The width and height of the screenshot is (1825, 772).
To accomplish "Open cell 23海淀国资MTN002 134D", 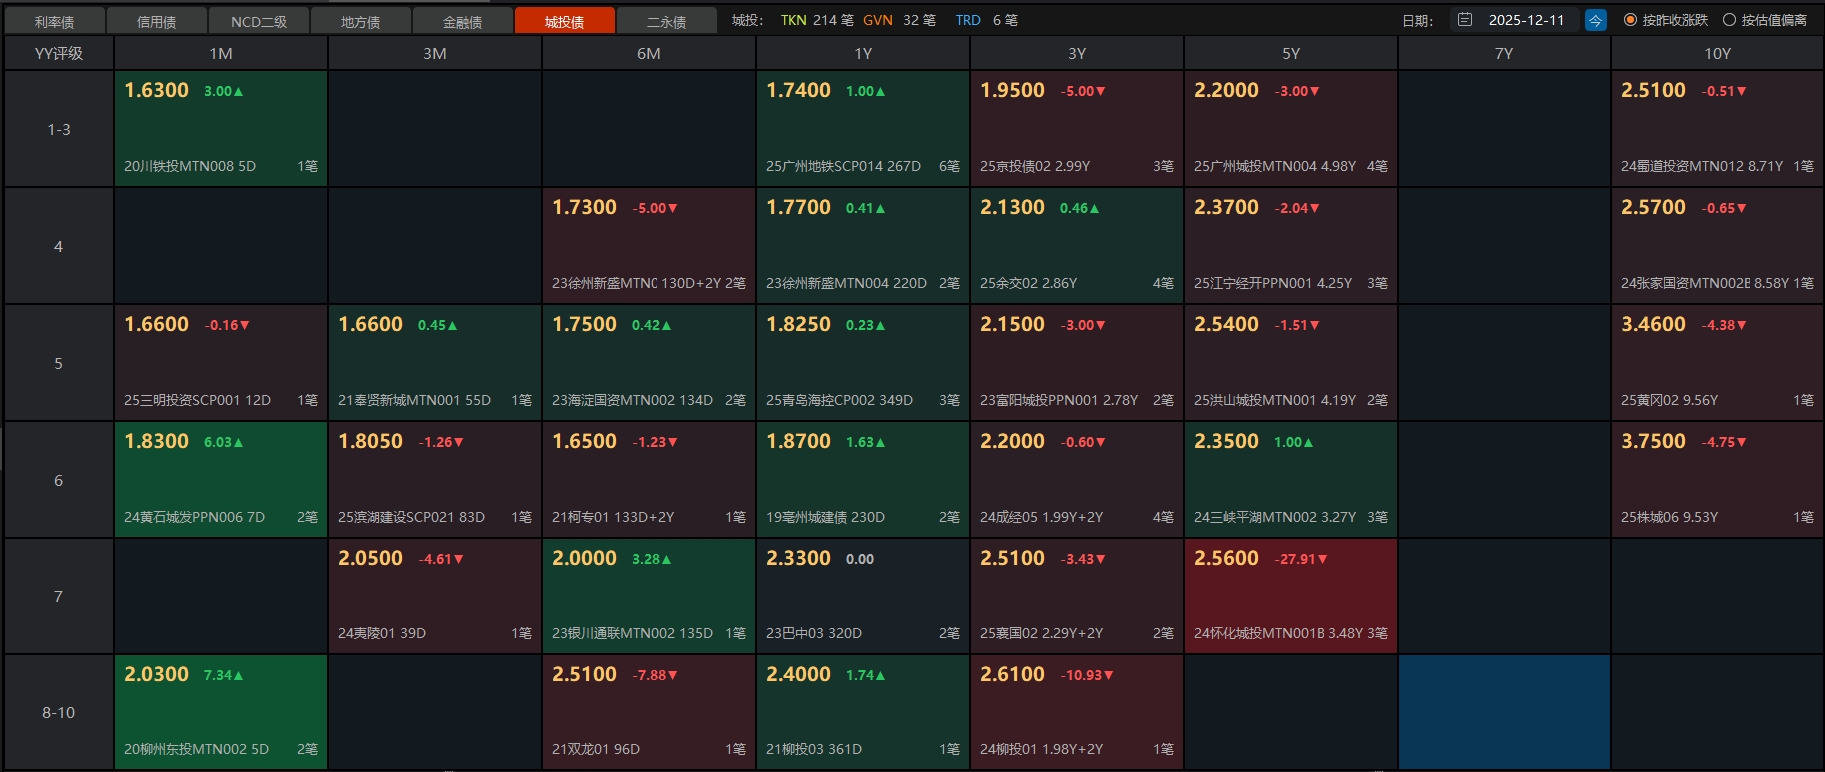I will point(649,363).
